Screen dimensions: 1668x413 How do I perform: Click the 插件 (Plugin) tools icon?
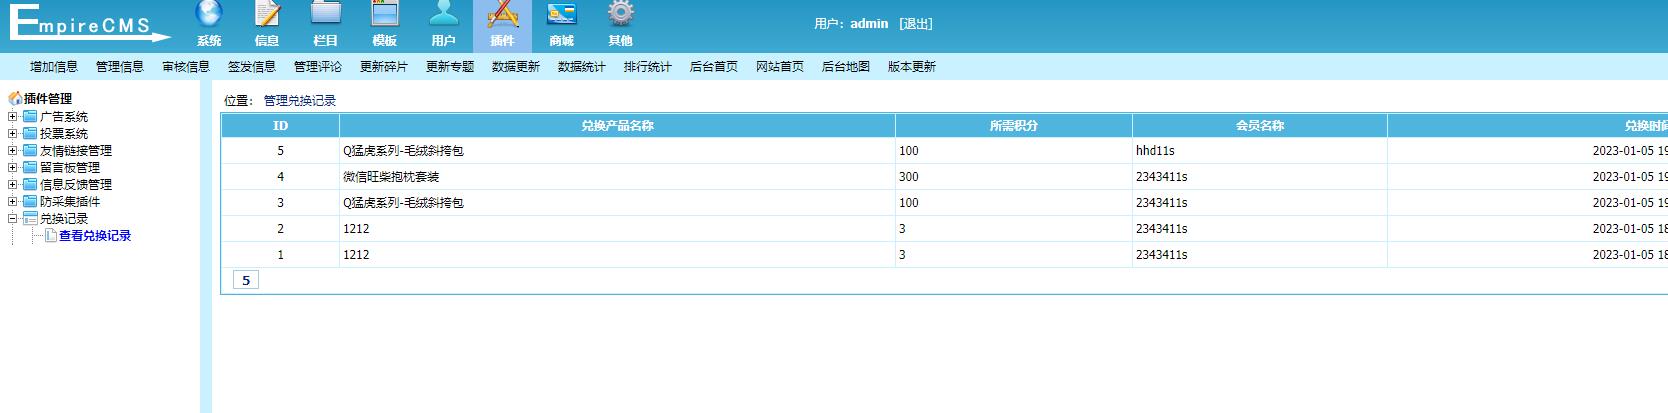[x=502, y=15]
